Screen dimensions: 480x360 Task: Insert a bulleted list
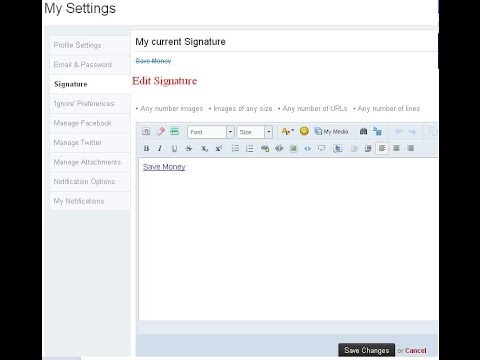[x=235, y=148]
